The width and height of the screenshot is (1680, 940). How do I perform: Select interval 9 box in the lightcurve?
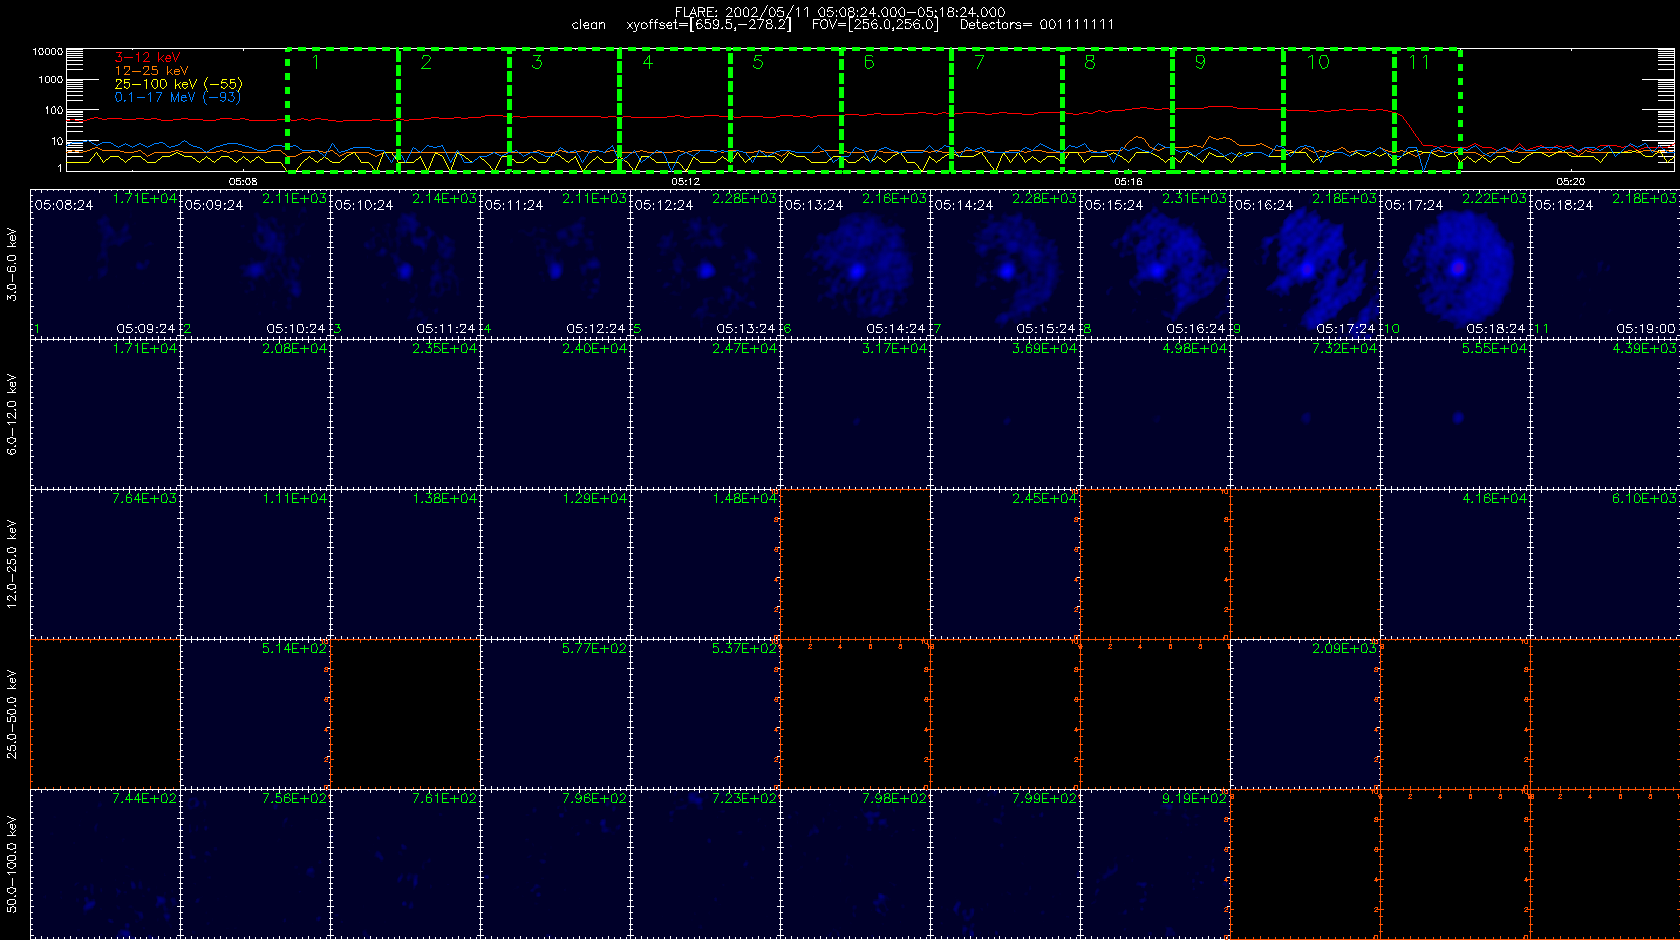pyautogui.click(x=1228, y=110)
